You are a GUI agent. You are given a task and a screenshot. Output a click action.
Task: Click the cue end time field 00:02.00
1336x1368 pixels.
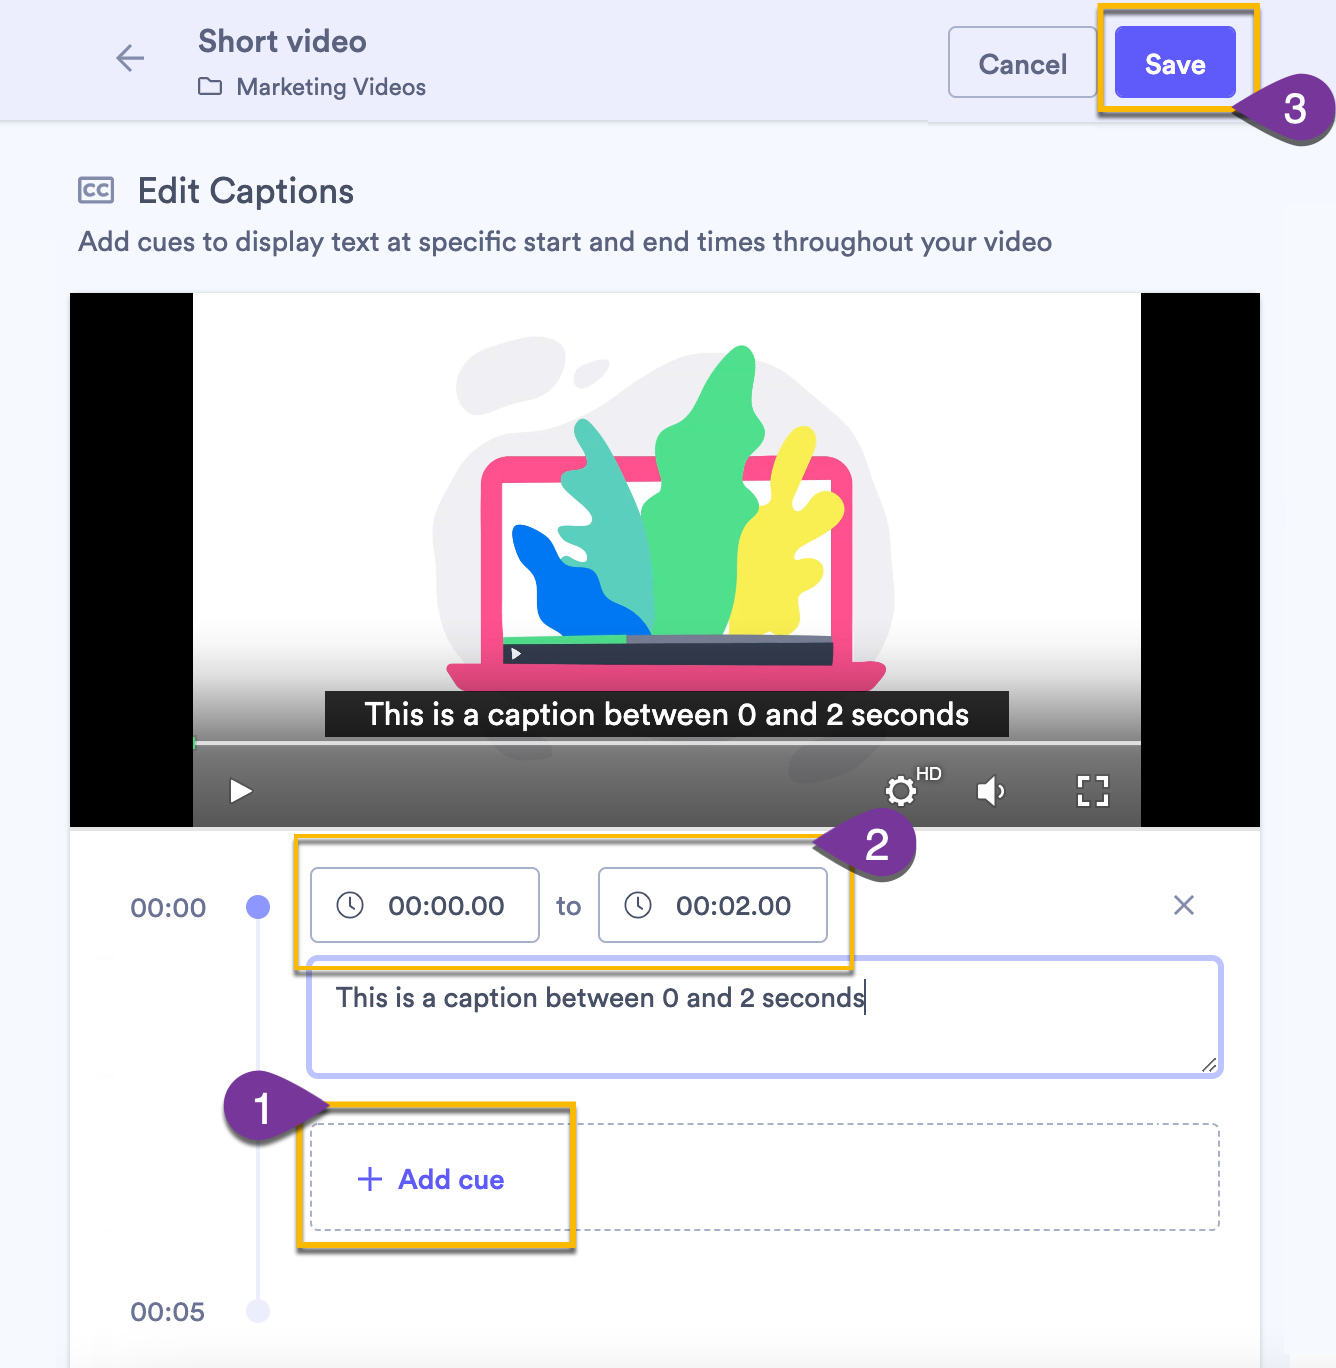[733, 906]
